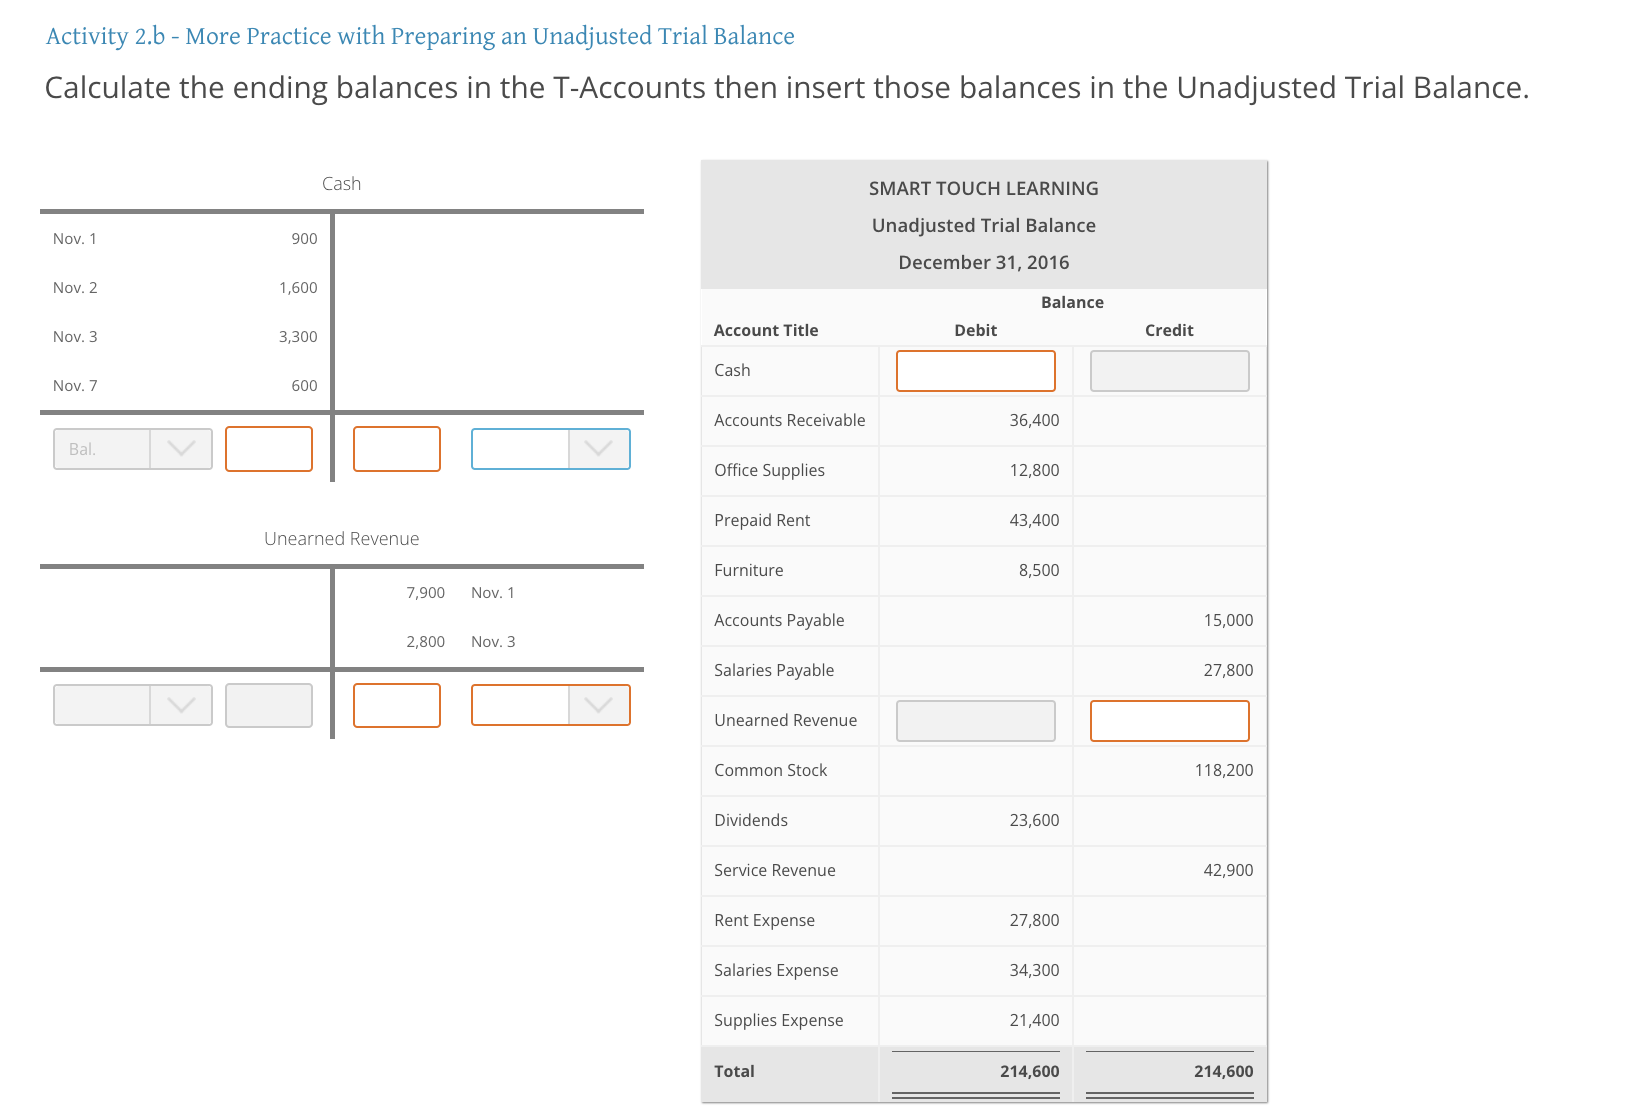This screenshot has width=1634, height=1116.
Task: Click the Office Supplies value 12,800
Action: (1034, 470)
